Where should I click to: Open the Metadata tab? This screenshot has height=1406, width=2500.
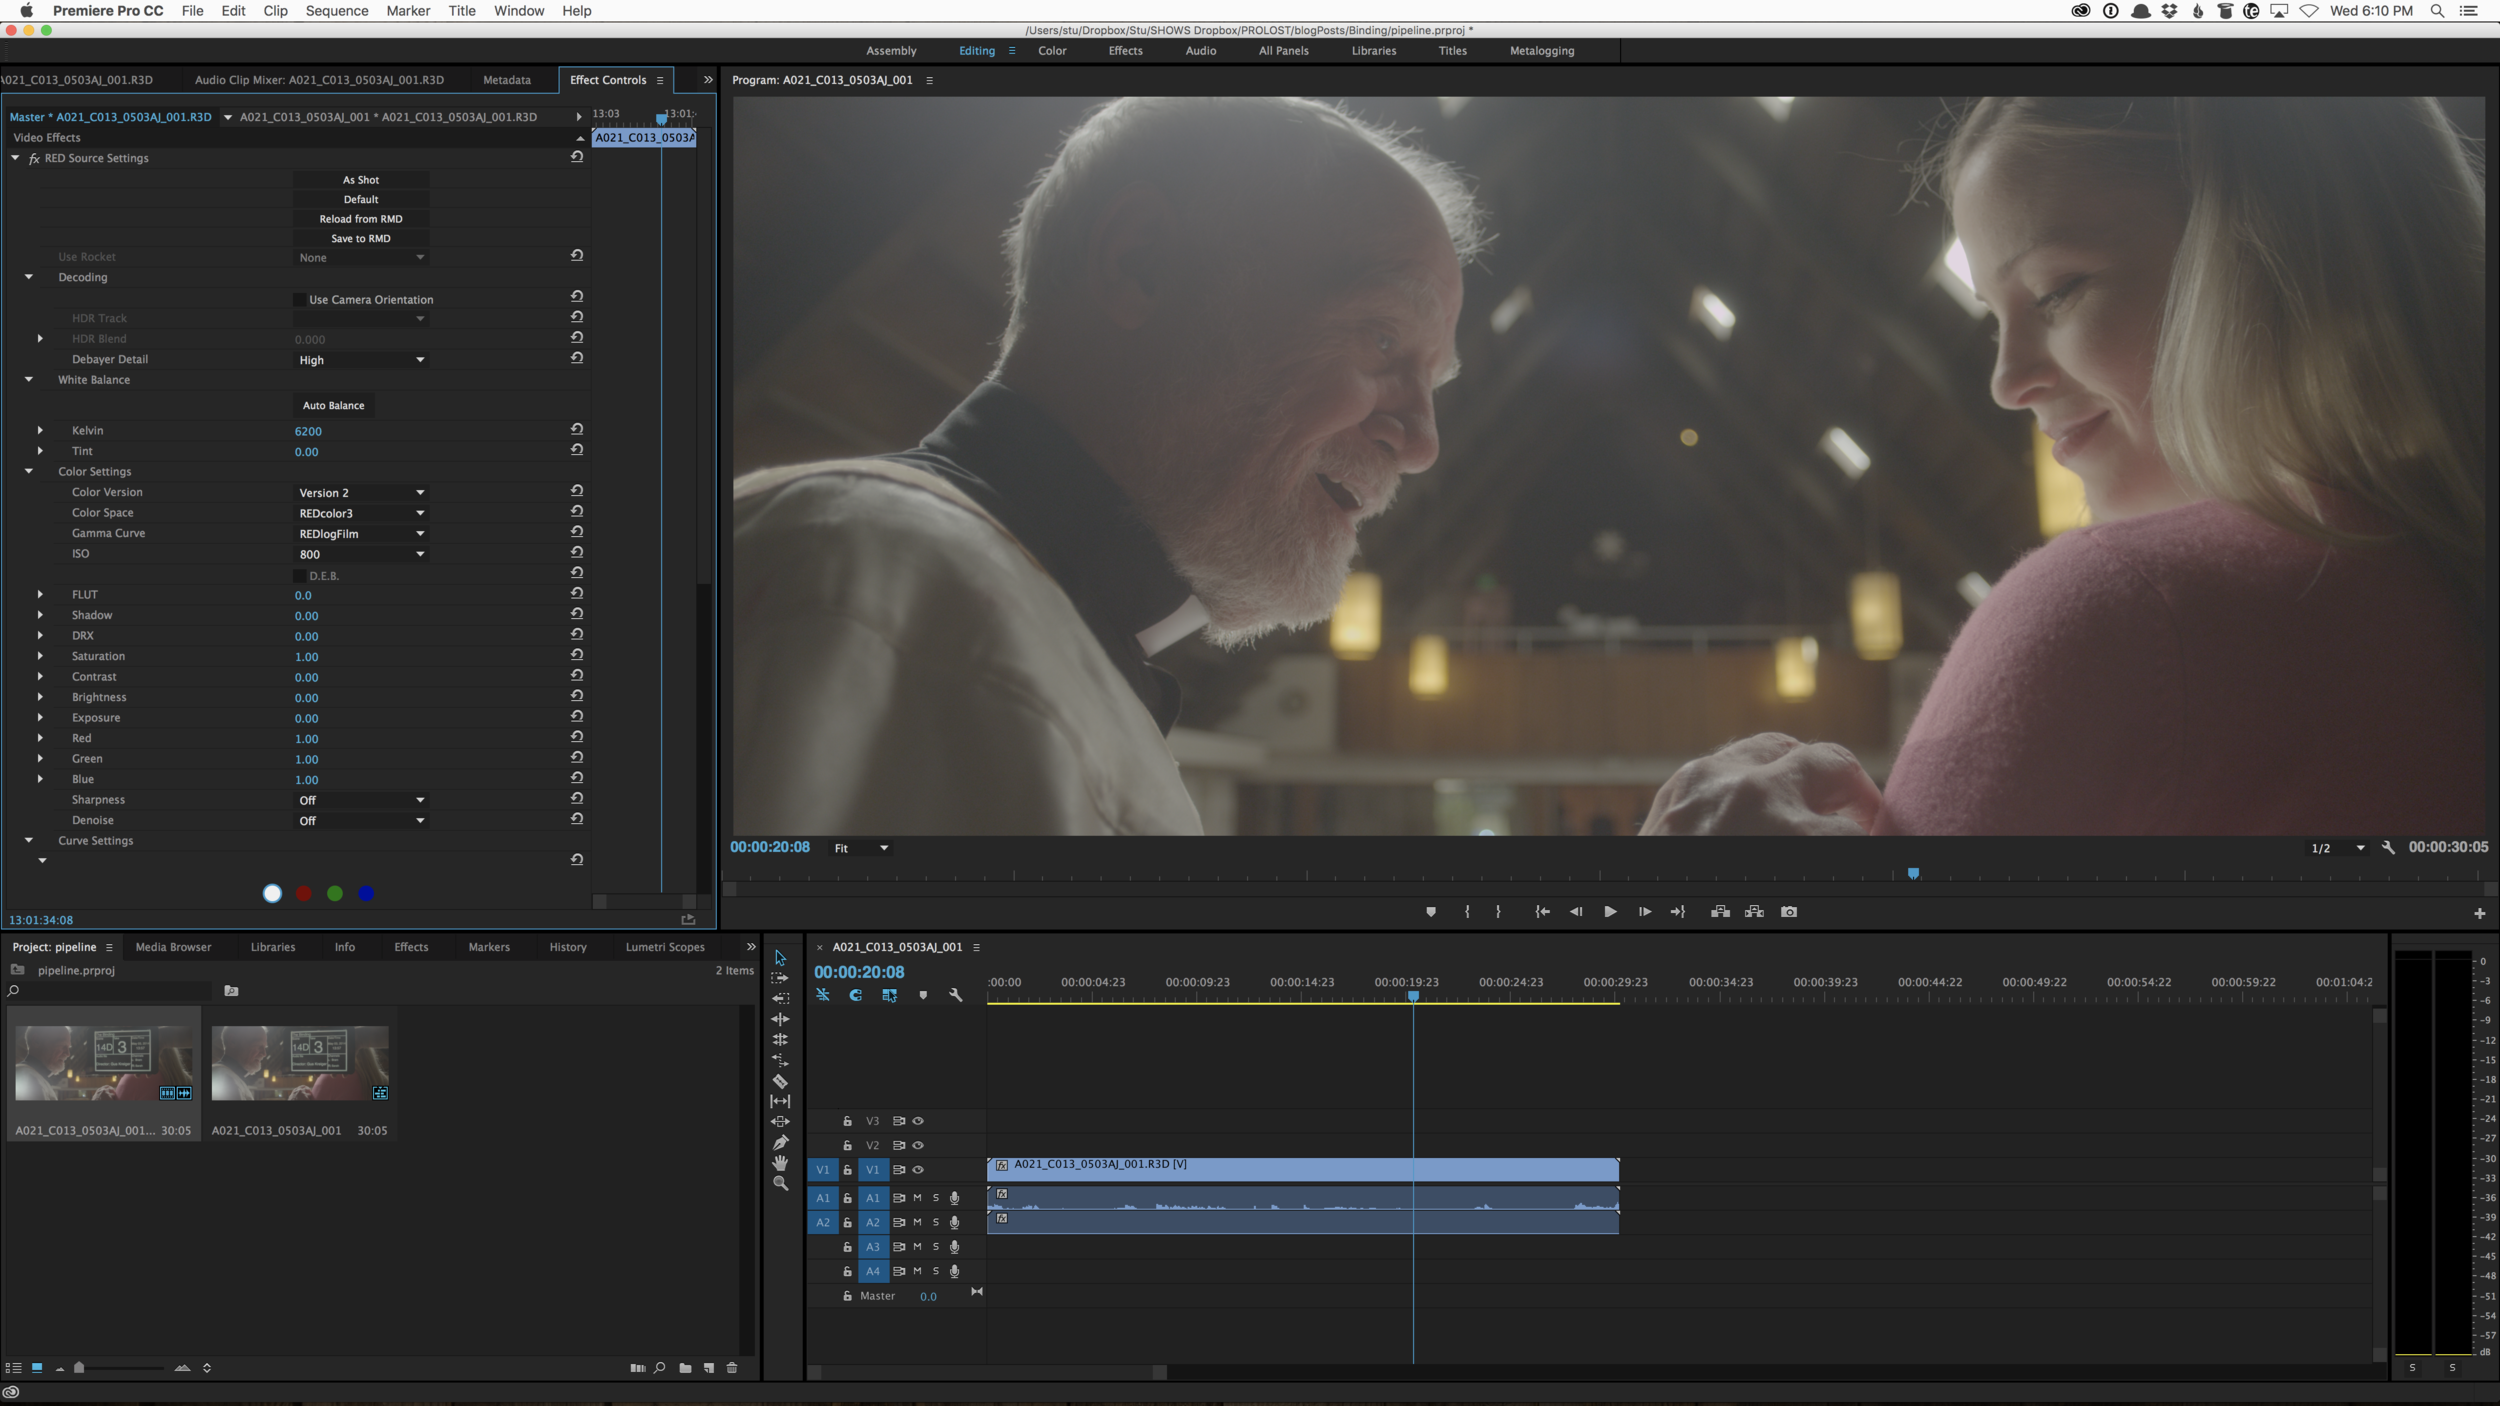pos(507,80)
